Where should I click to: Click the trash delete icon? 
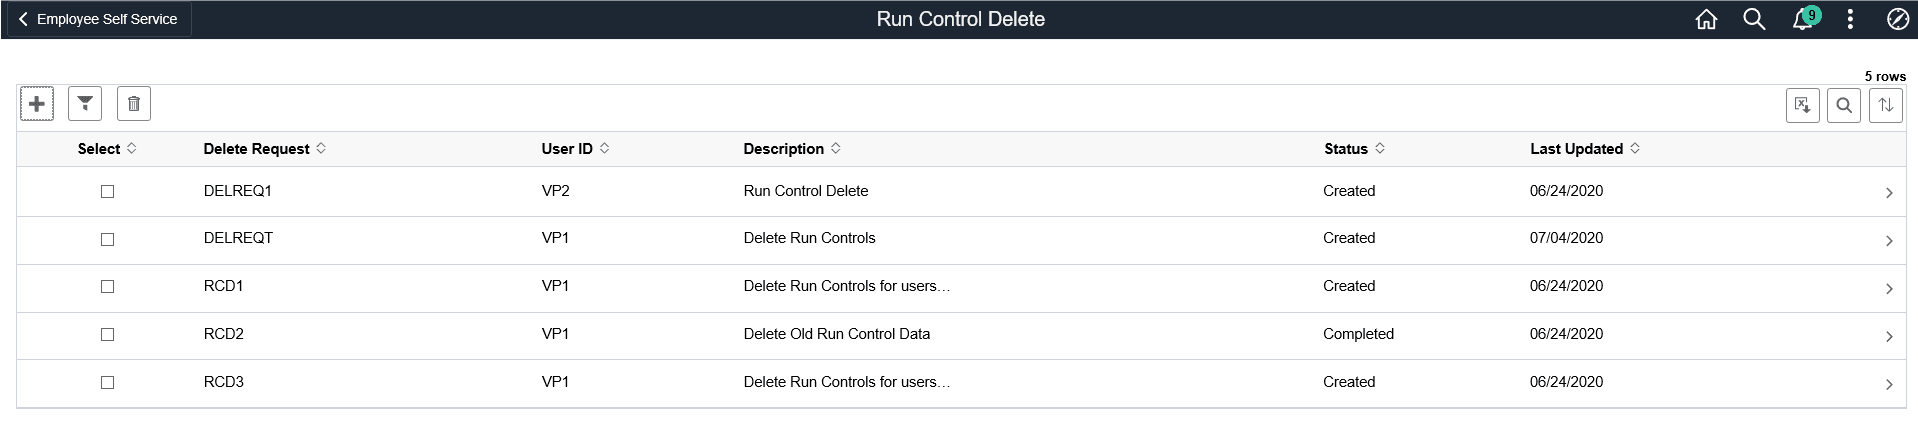[134, 104]
